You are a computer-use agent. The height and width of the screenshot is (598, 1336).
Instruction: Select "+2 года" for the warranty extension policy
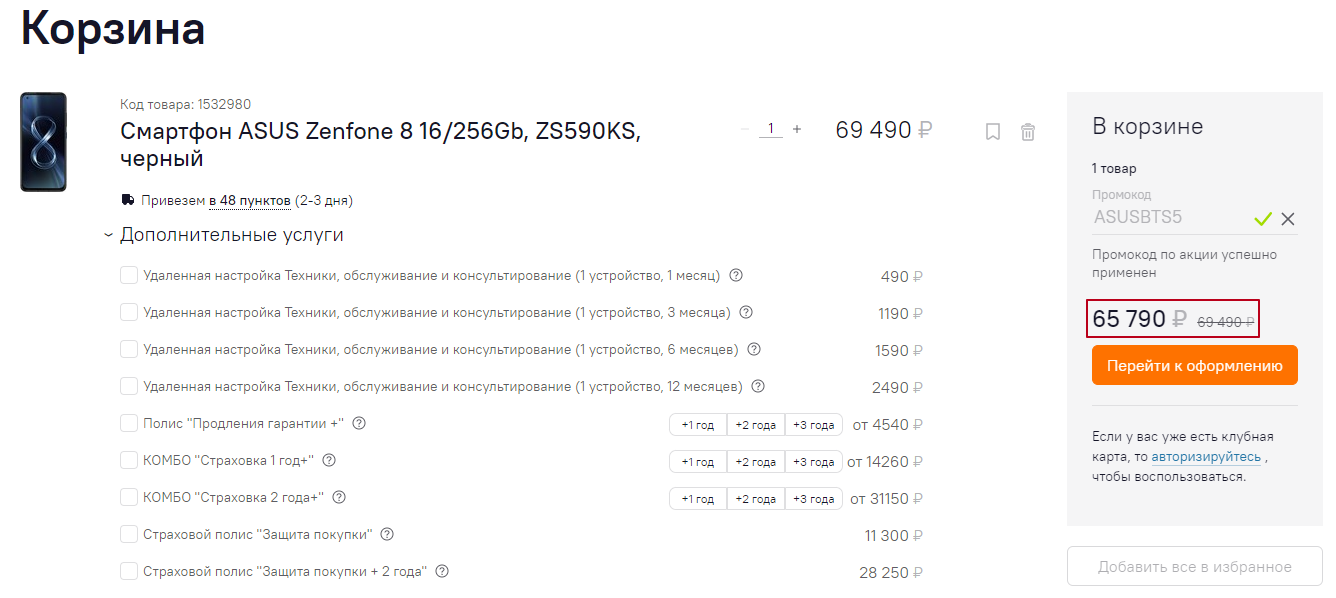click(755, 425)
